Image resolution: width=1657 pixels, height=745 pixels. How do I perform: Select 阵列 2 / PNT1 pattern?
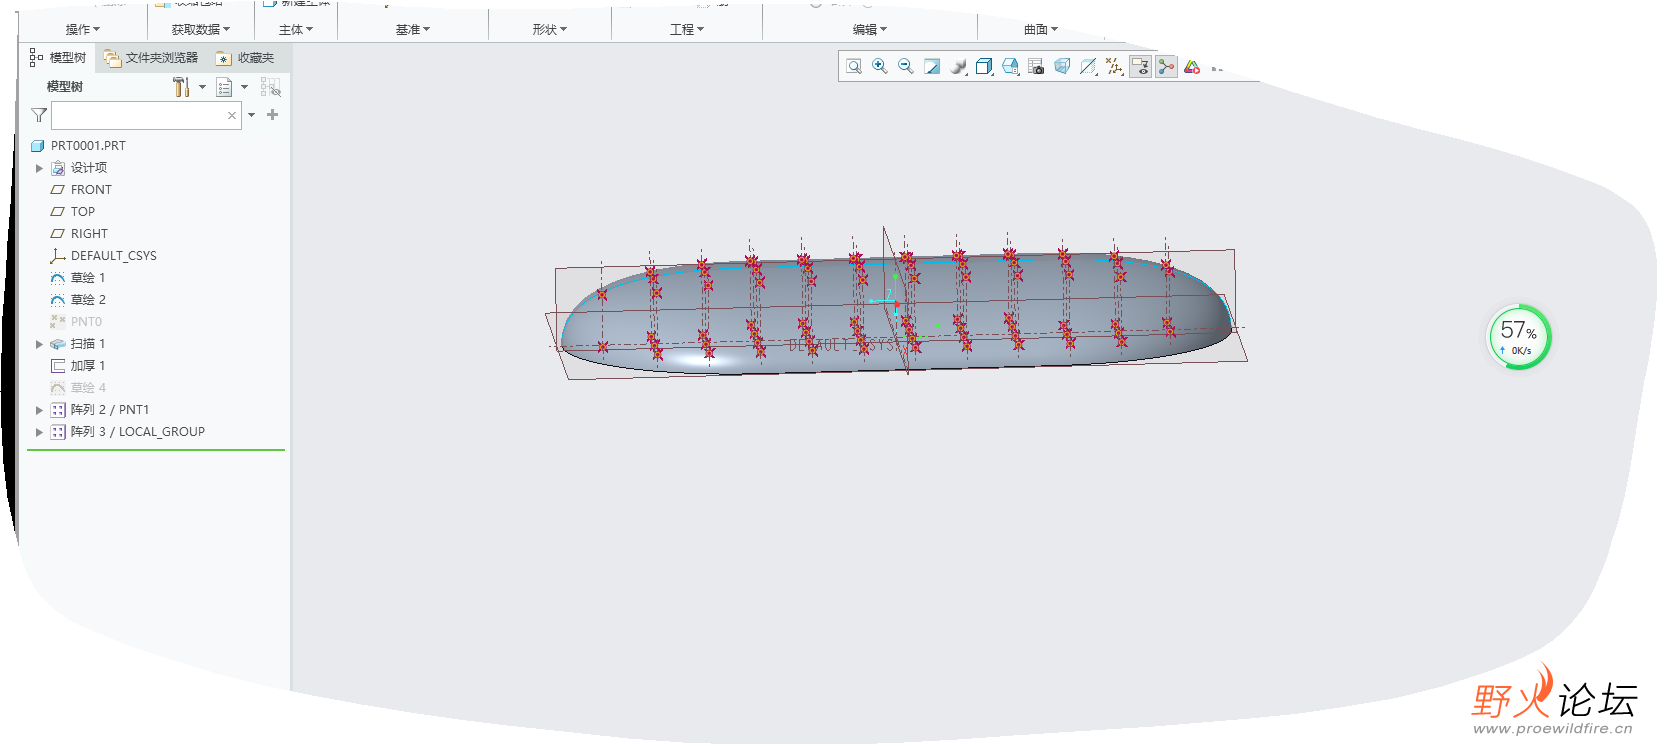tap(100, 410)
